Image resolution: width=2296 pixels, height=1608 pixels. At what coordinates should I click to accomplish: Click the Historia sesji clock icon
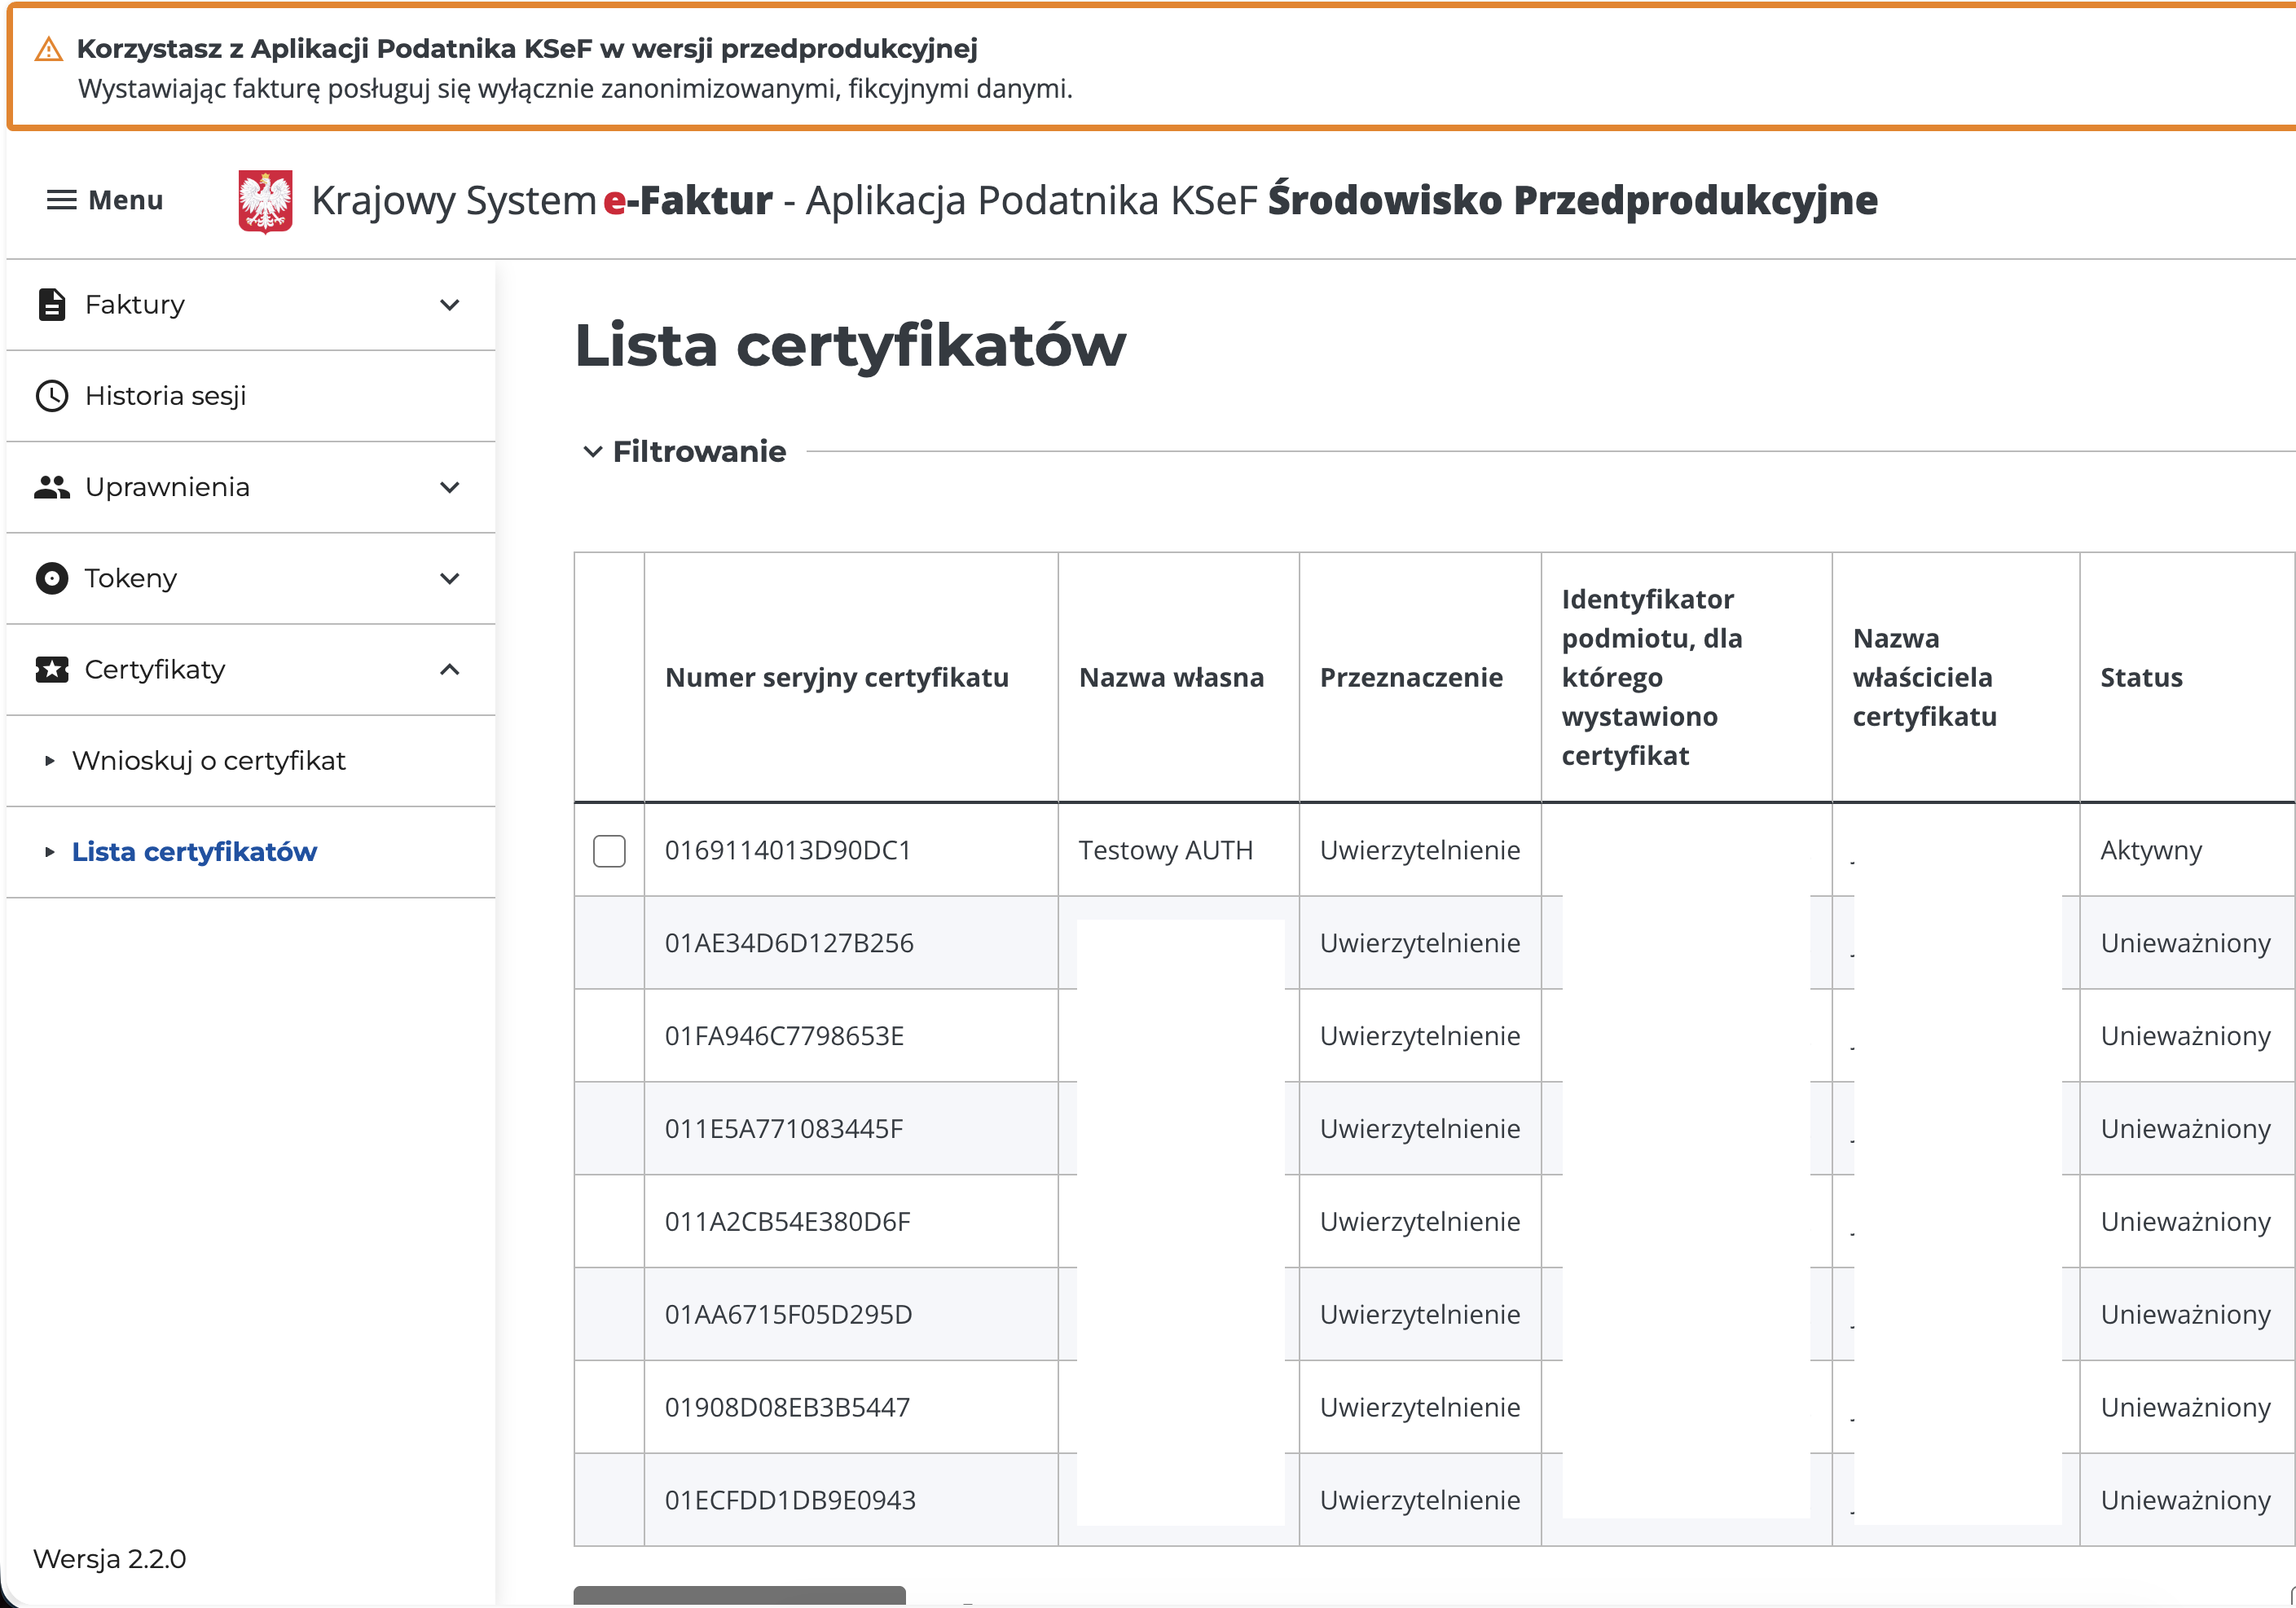coord(52,396)
